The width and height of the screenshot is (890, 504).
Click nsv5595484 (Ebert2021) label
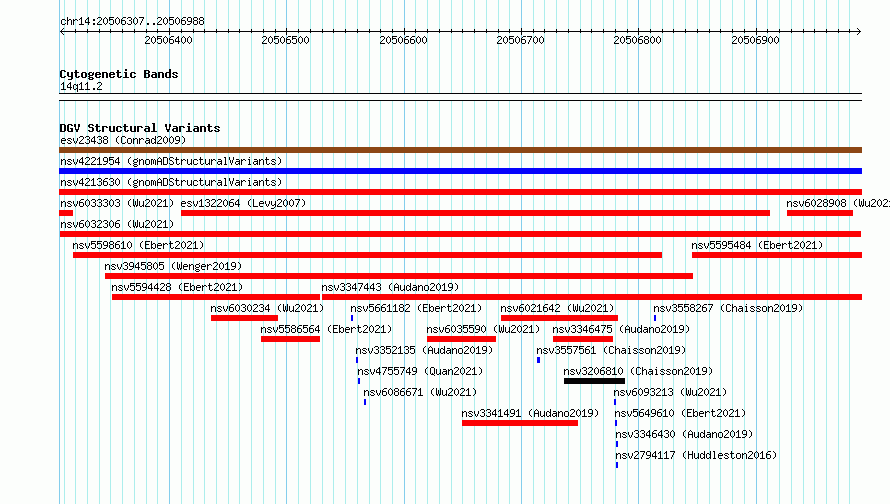(757, 245)
